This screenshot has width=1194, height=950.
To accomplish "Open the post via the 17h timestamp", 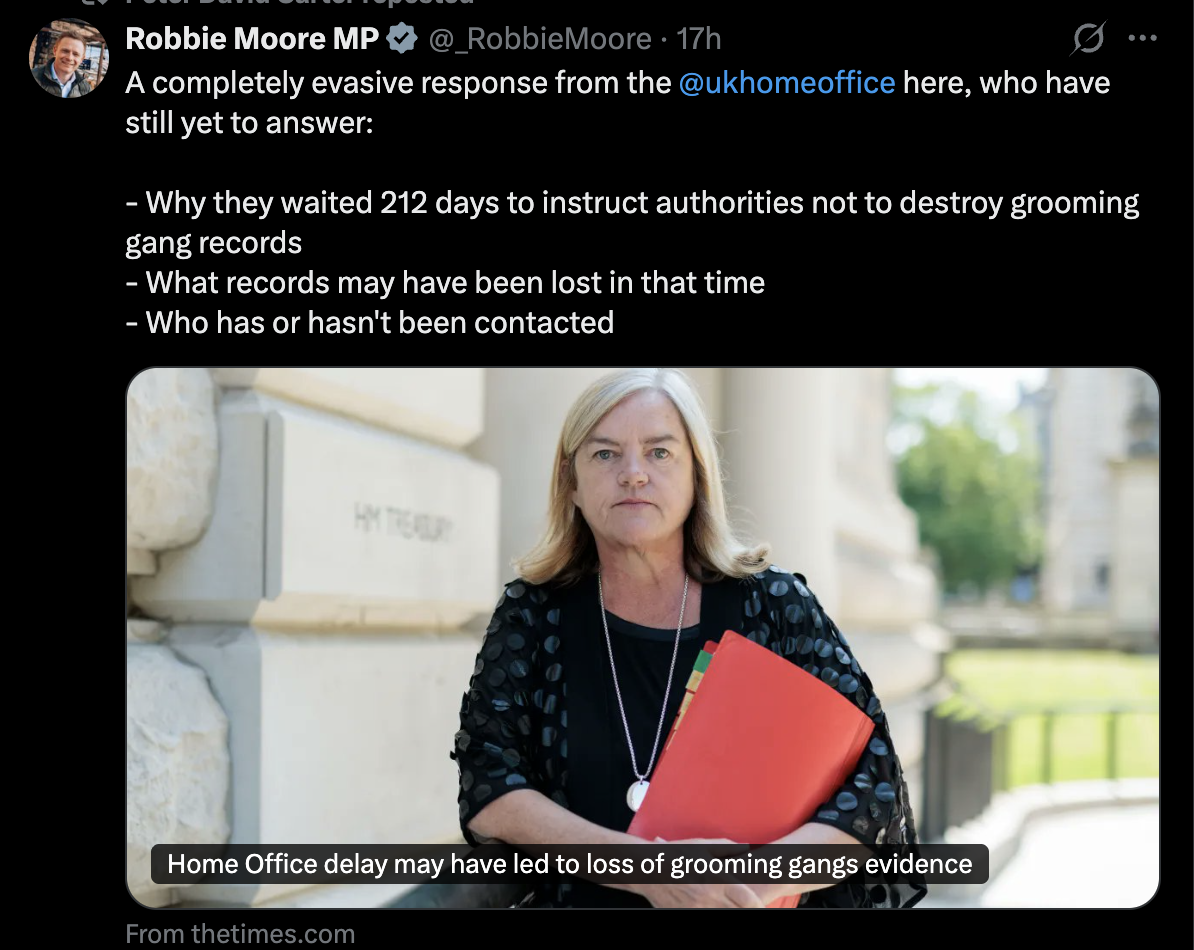I will coord(699,39).
